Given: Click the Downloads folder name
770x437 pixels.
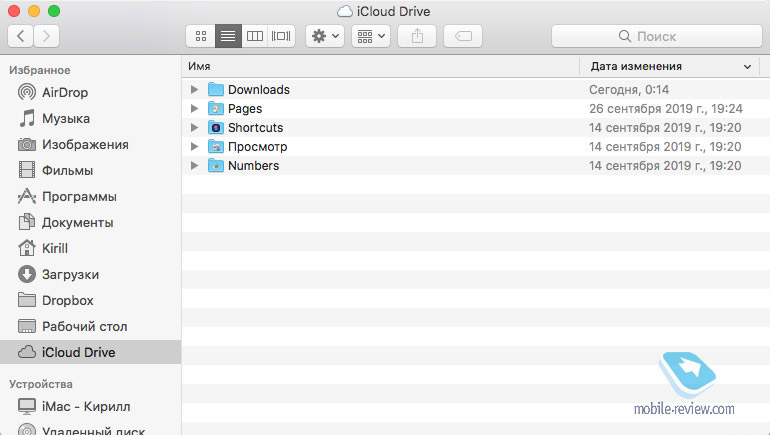Looking at the screenshot, I should click(x=259, y=90).
